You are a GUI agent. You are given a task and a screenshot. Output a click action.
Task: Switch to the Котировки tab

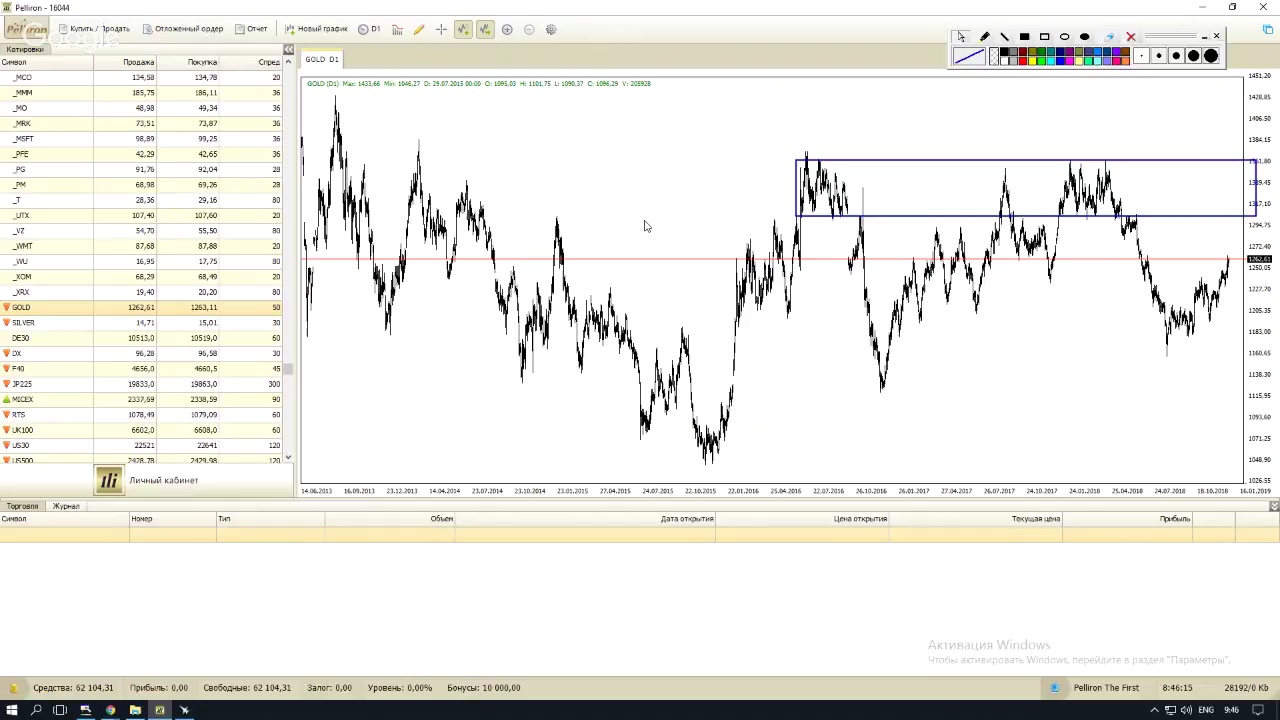pyautogui.click(x=25, y=49)
